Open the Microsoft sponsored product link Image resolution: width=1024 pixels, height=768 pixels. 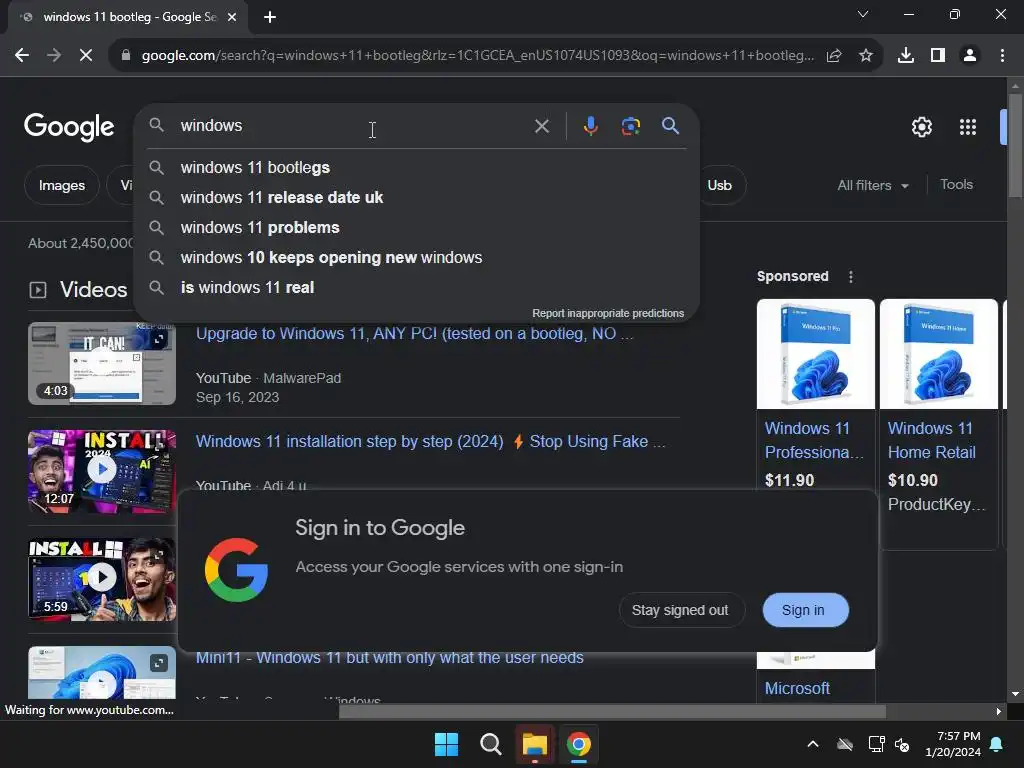click(797, 689)
